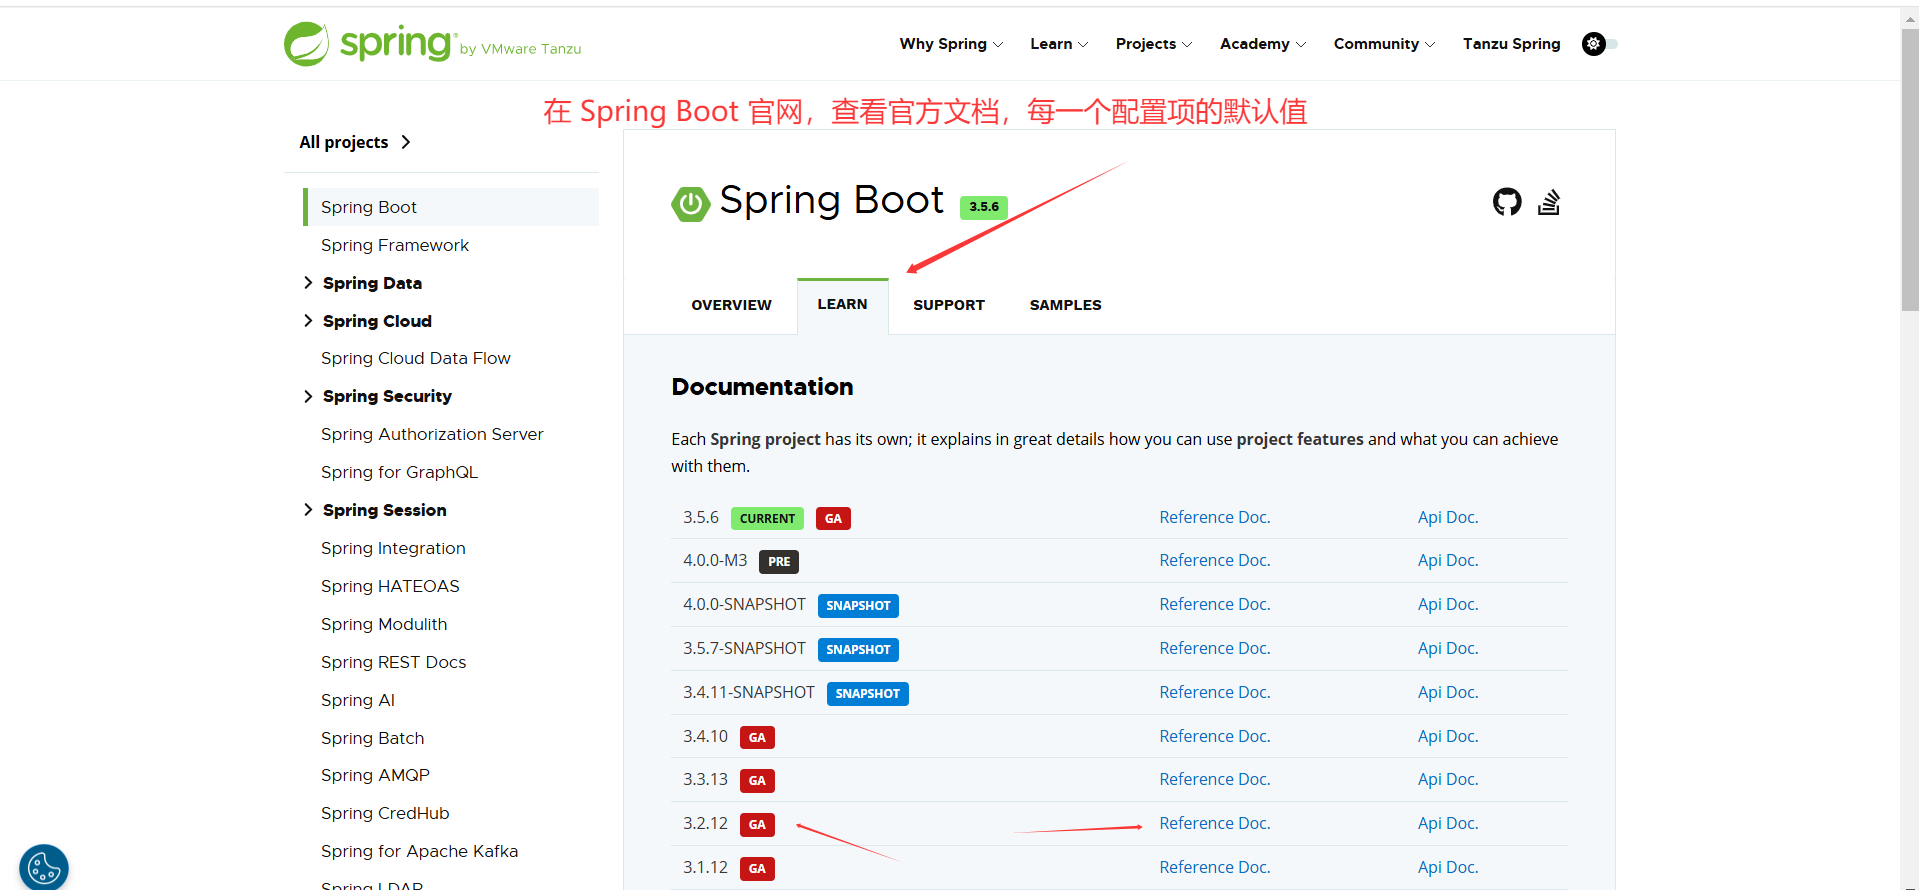Open Spring CredHub project

(385, 813)
